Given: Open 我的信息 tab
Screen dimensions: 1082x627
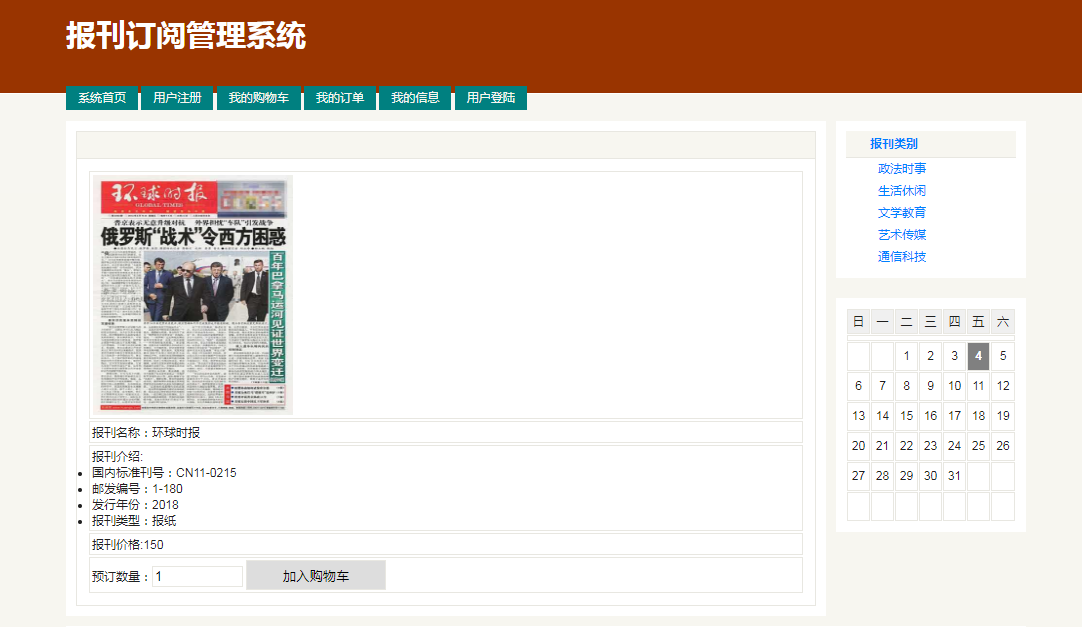Looking at the screenshot, I should point(415,98).
